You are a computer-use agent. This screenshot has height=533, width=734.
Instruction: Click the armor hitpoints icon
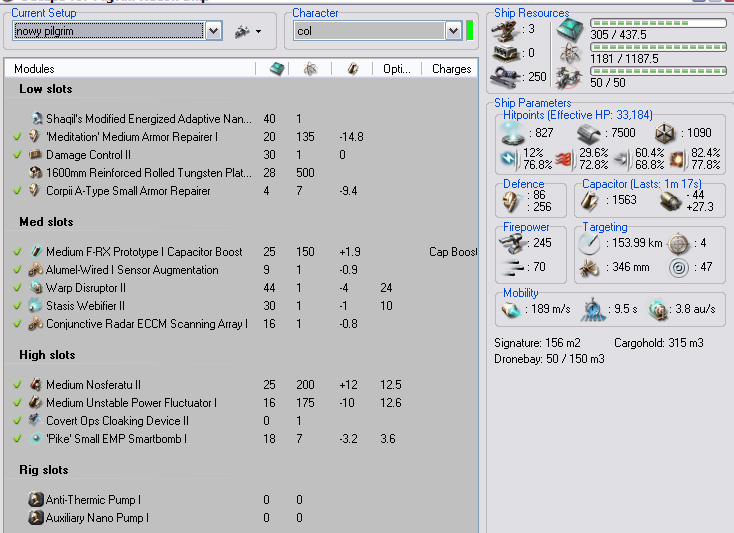pos(589,134)
